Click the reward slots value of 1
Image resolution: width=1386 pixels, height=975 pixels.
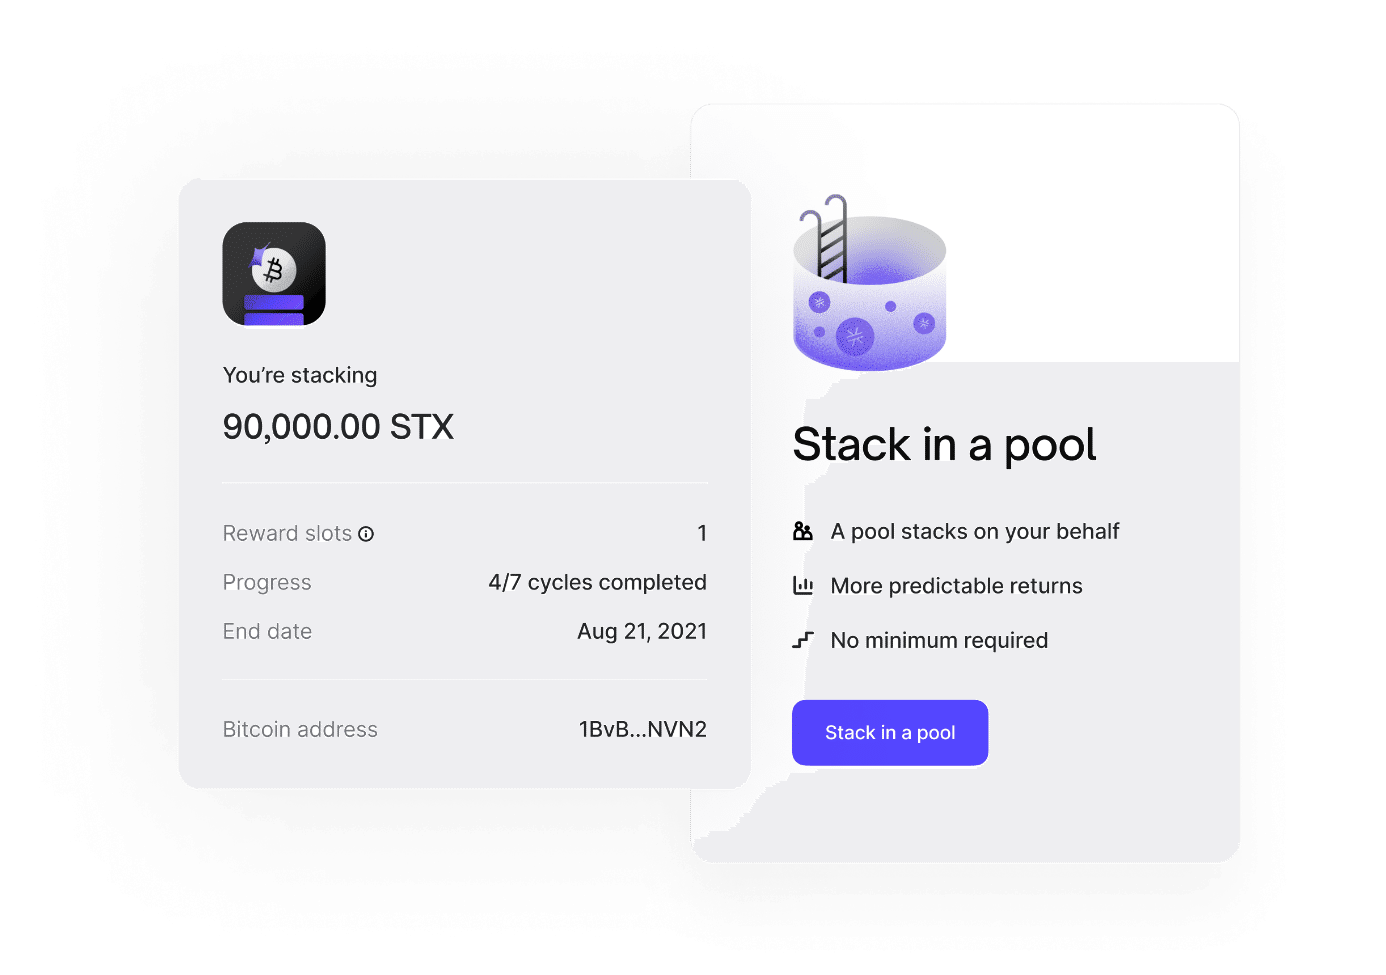(702, 534)
